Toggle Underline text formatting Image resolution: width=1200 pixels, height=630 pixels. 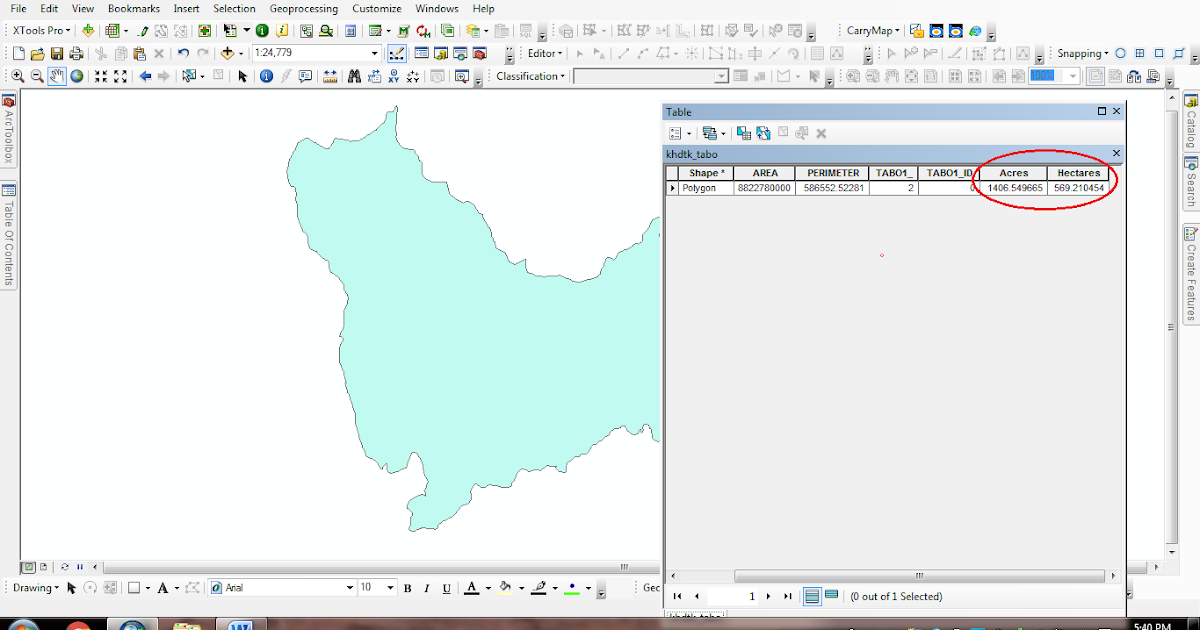[446, 588]
